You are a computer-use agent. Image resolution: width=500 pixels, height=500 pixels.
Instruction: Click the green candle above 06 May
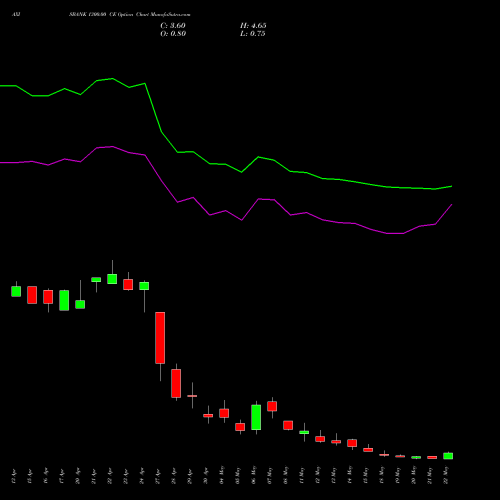pyautogui.click(x=256, y=417)
